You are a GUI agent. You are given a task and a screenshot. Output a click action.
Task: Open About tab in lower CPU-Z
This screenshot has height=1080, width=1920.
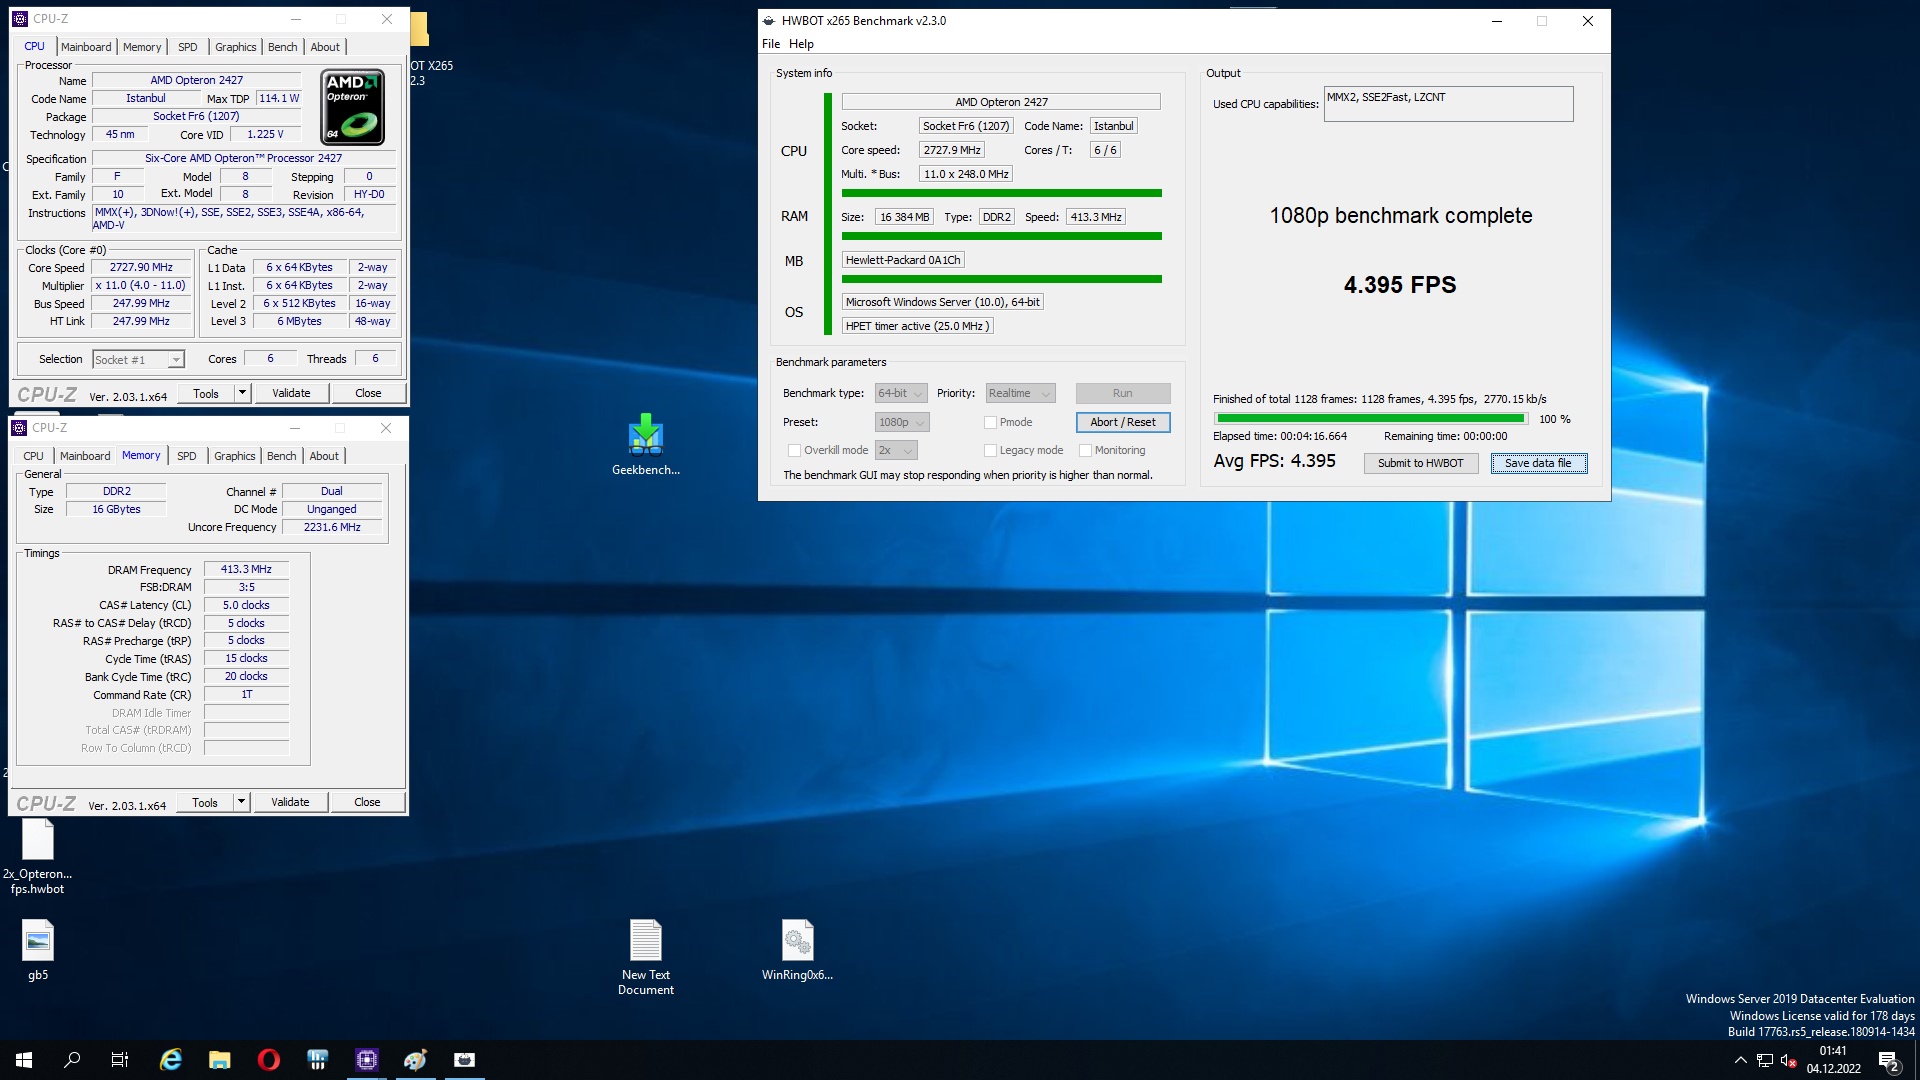coord(324,456)
